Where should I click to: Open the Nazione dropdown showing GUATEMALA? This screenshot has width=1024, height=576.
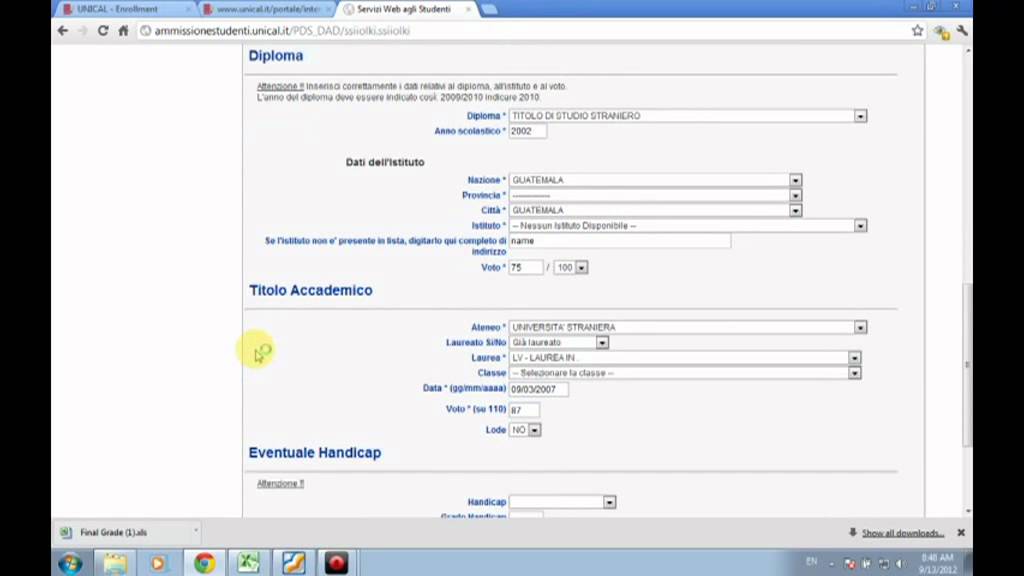[655, 180]
